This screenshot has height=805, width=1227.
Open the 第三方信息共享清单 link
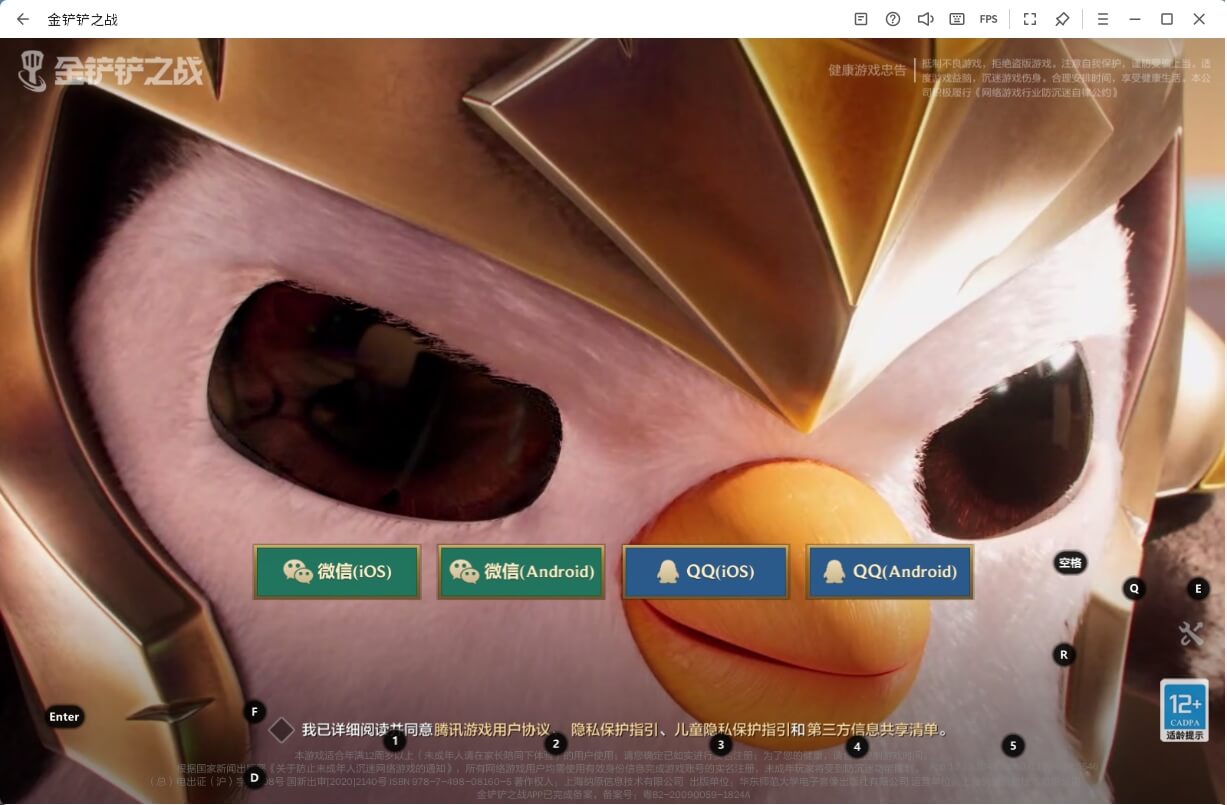coord(875,730)
